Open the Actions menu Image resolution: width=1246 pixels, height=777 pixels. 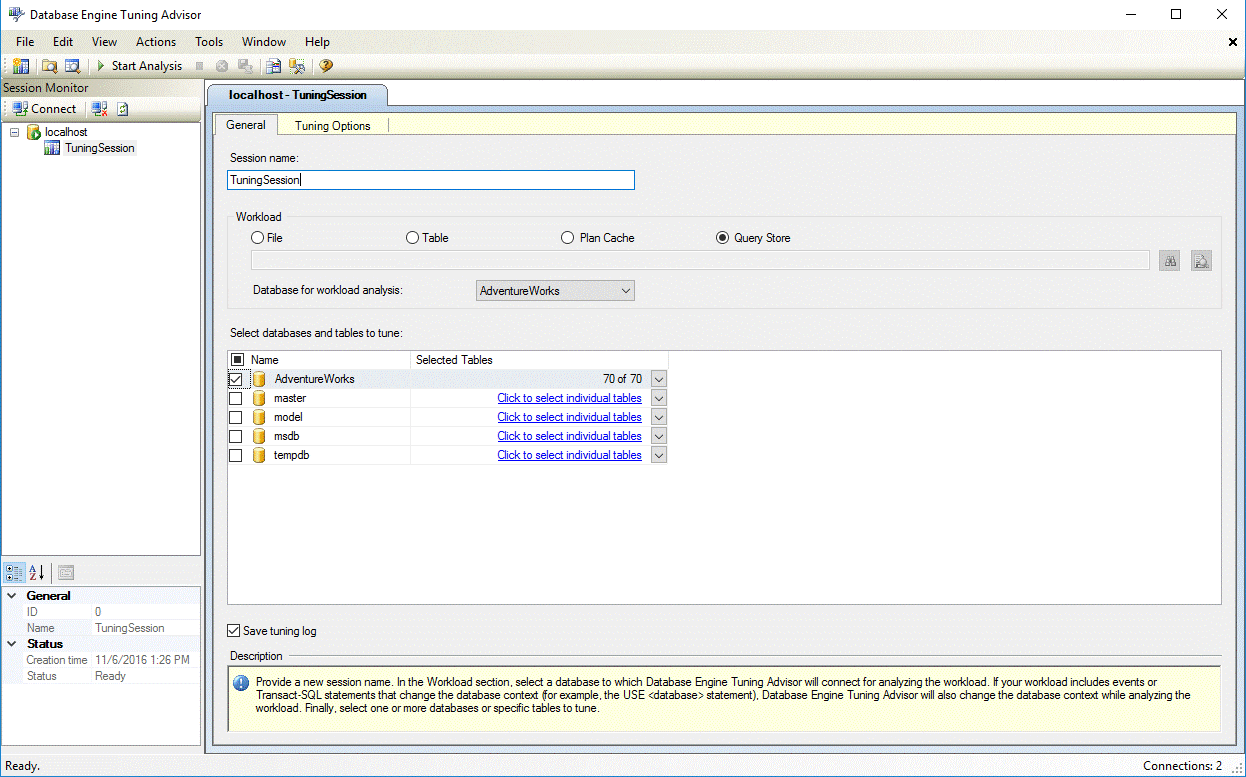coord(155,42)
